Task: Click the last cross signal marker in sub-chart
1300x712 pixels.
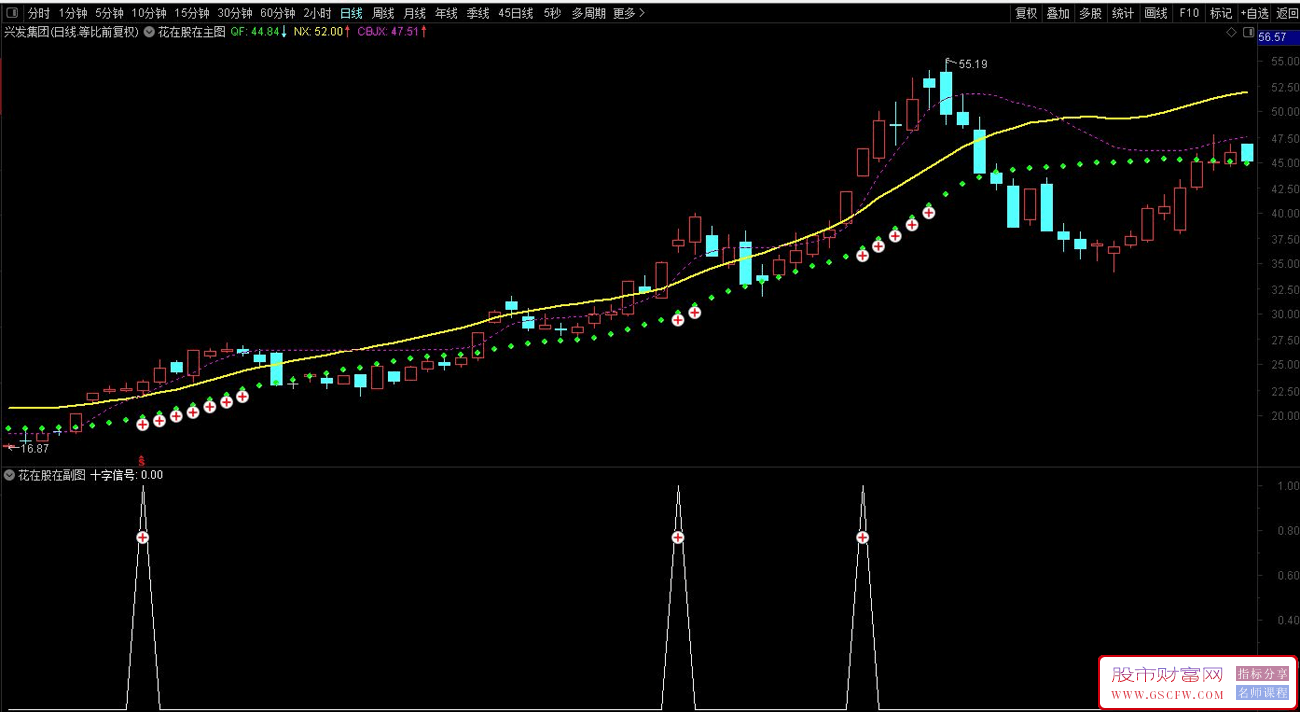Action: pos(862,538)
